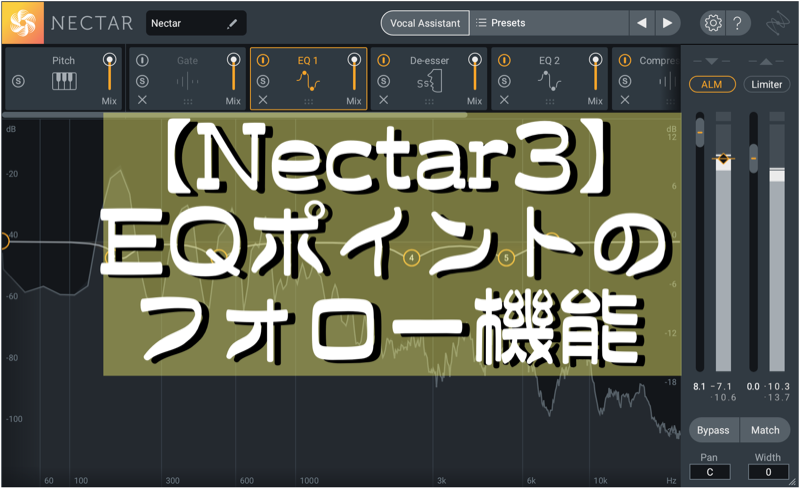800x488 pixels.
Task: Remove the Compressor module
Action: click(625, 100)
